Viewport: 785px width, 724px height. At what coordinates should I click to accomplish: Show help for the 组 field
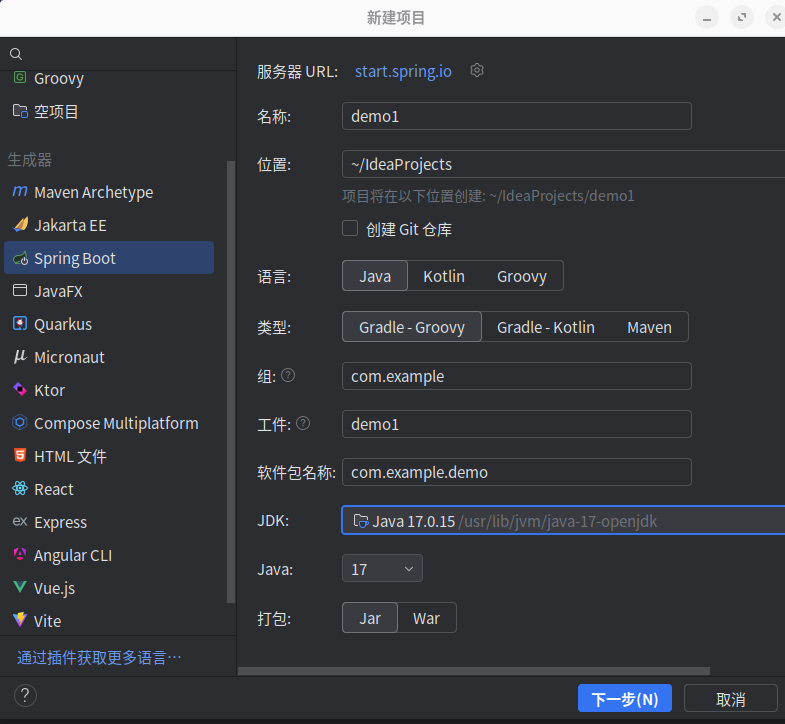click(x=288, y=375)
